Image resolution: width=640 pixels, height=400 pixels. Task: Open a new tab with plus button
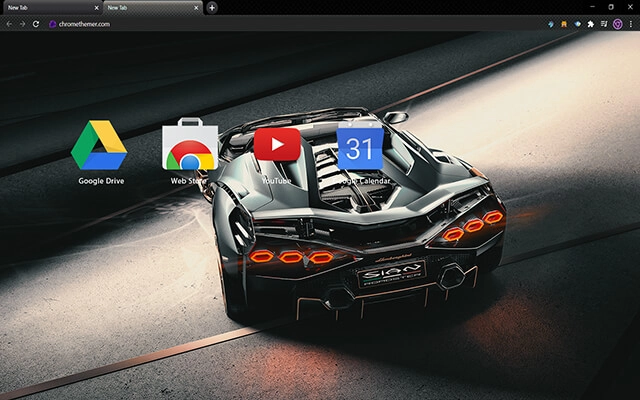click(x=212, y=8)
